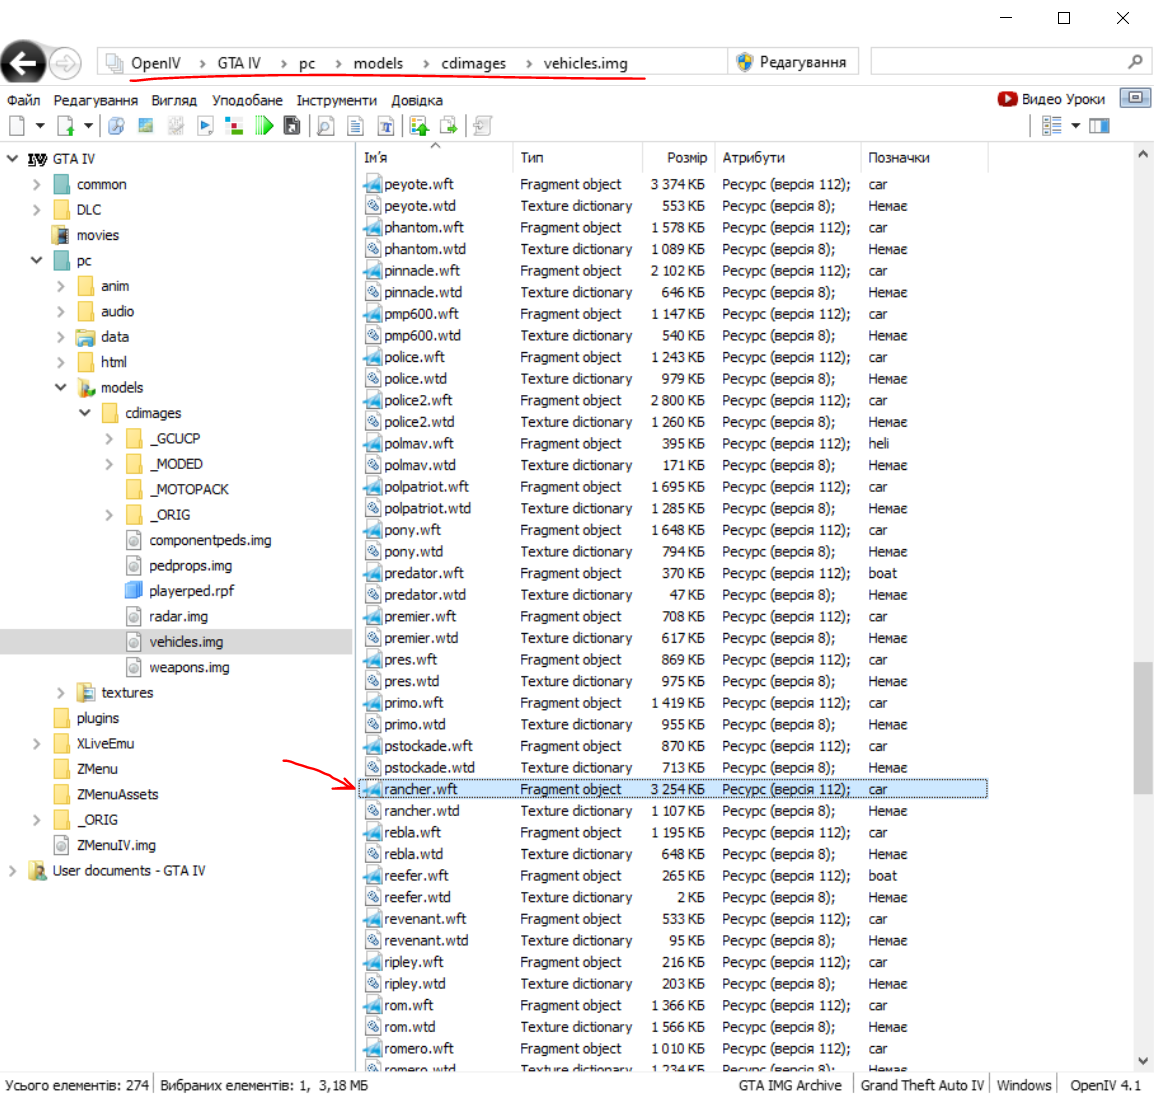Toggle the preview pane layout button
This screenshot has width=1154, height=1097.
pyautogui.click(x=1100, y=126)
